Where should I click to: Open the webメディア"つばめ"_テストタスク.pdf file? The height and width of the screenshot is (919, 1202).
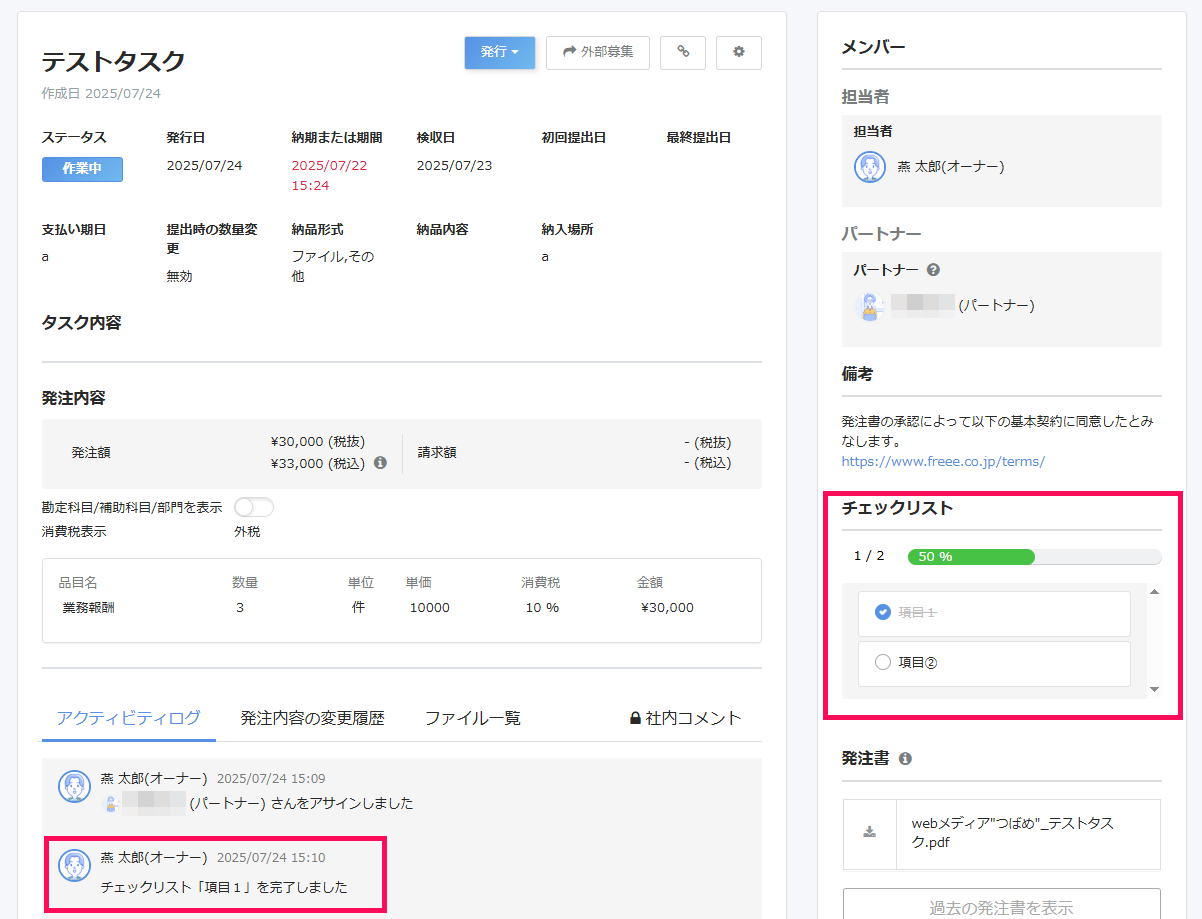(1012, 833)
